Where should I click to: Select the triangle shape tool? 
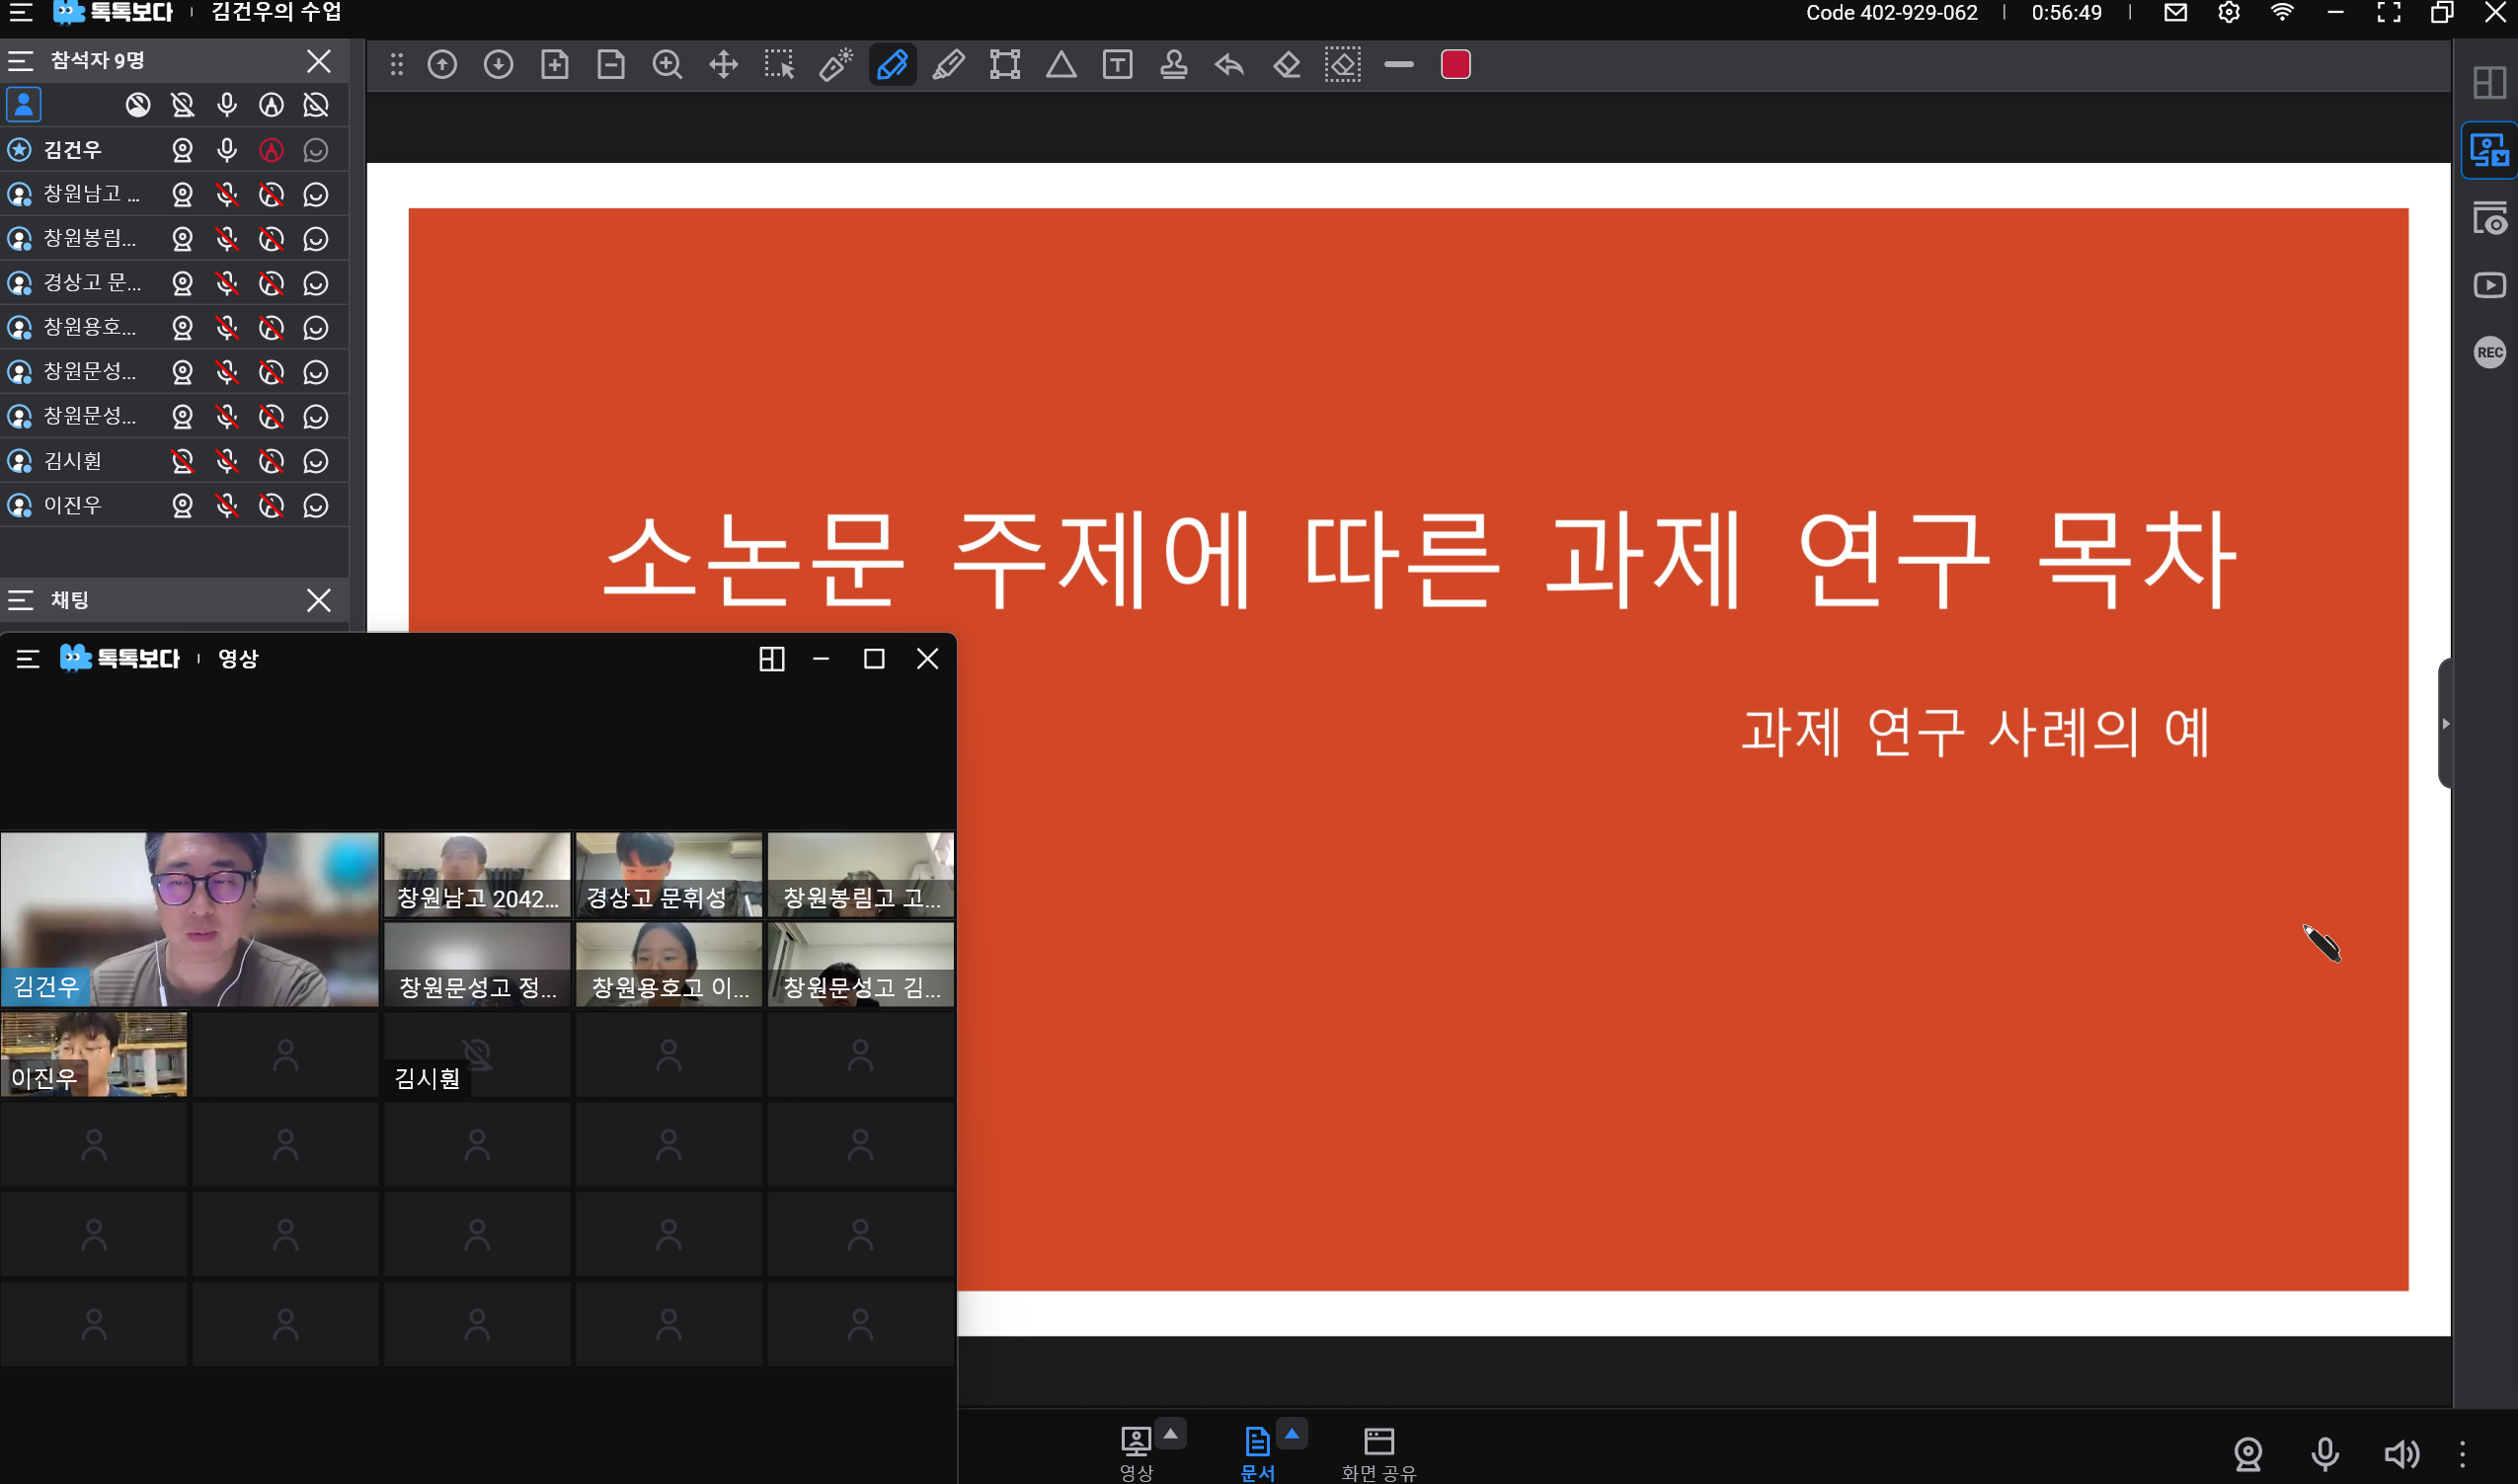point(1061,66)
